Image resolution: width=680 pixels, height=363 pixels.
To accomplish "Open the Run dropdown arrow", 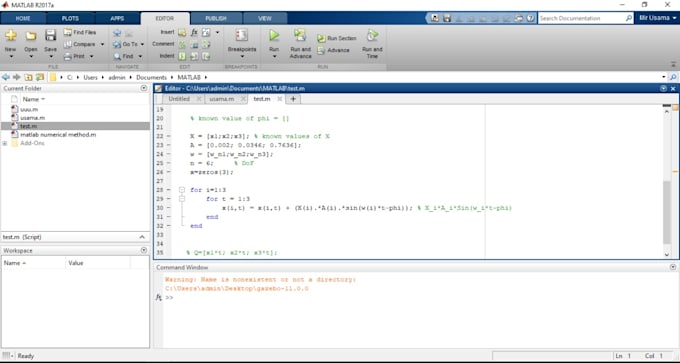I will [274, 57].
